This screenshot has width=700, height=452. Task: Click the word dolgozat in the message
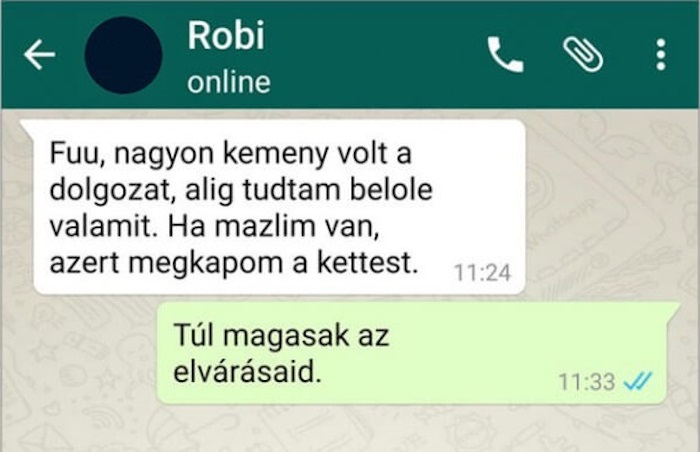[111, 190]
